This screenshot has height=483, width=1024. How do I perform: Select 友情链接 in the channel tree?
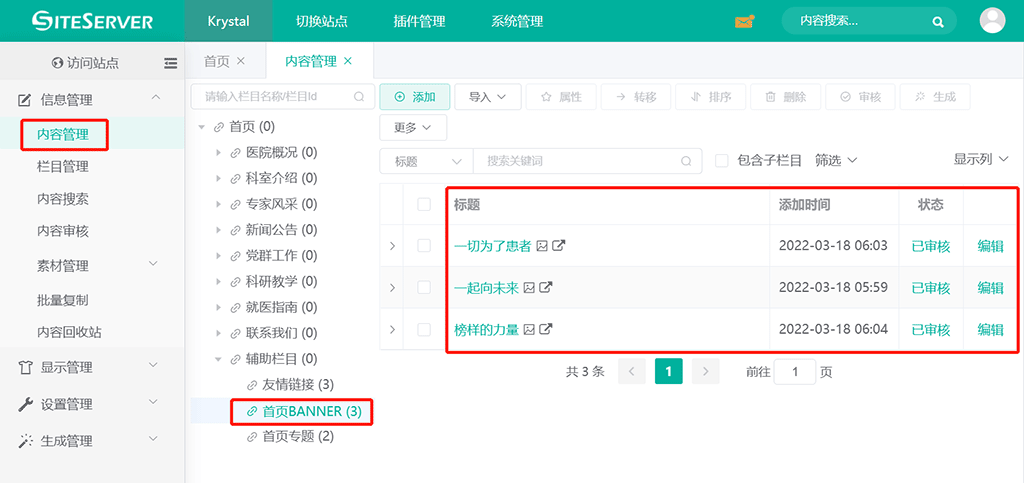297,385
